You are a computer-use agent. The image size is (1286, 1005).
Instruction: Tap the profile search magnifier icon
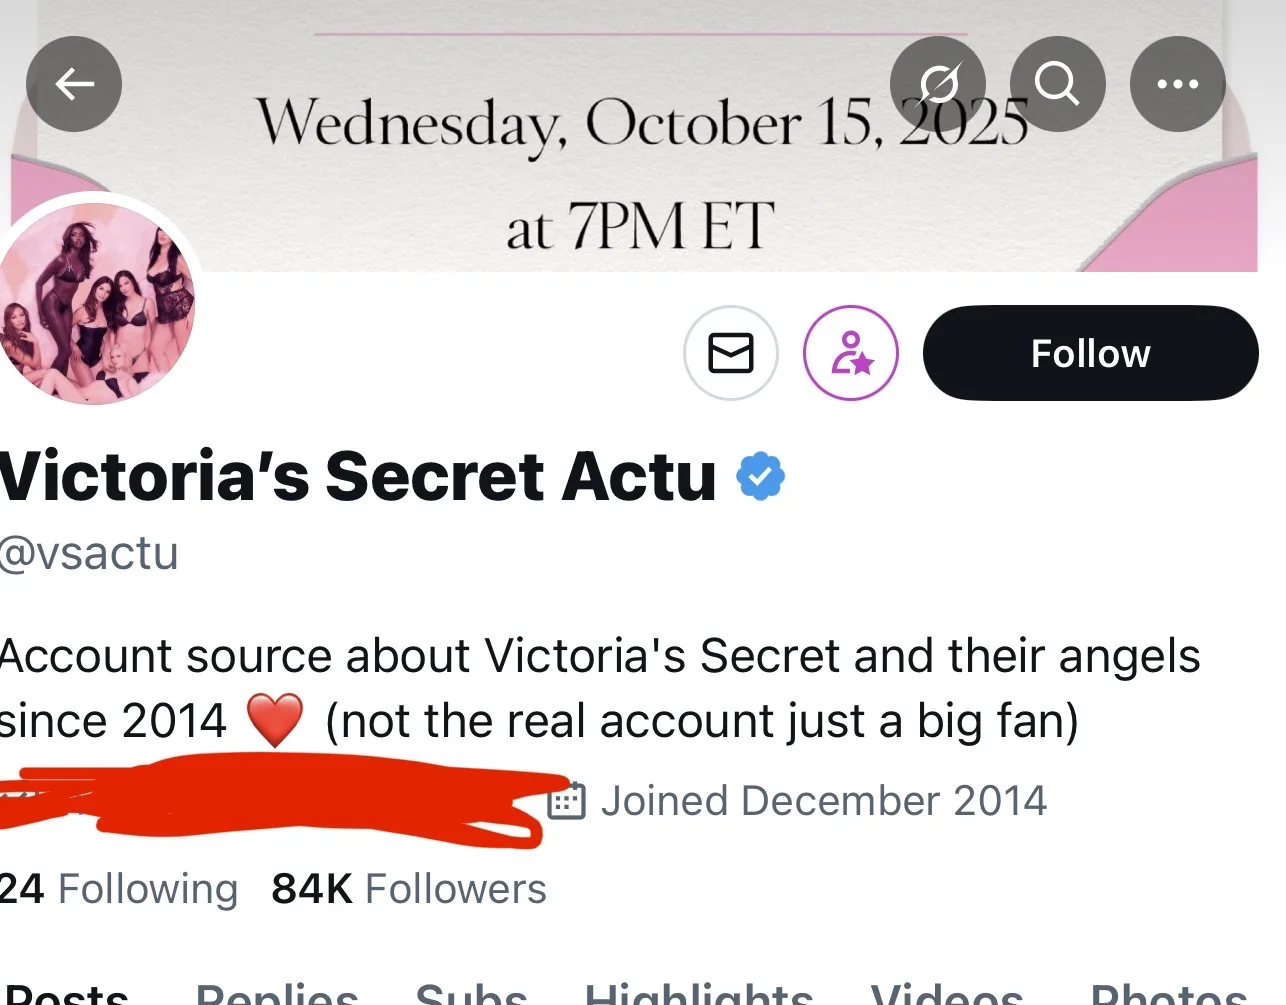(1057, 84)
